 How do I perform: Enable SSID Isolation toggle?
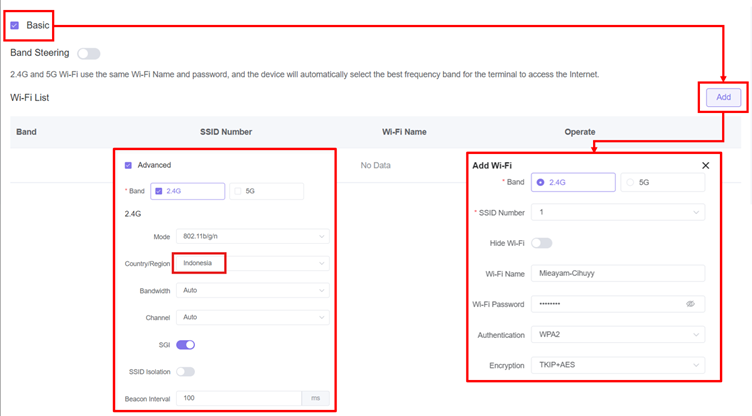point(186,371)
